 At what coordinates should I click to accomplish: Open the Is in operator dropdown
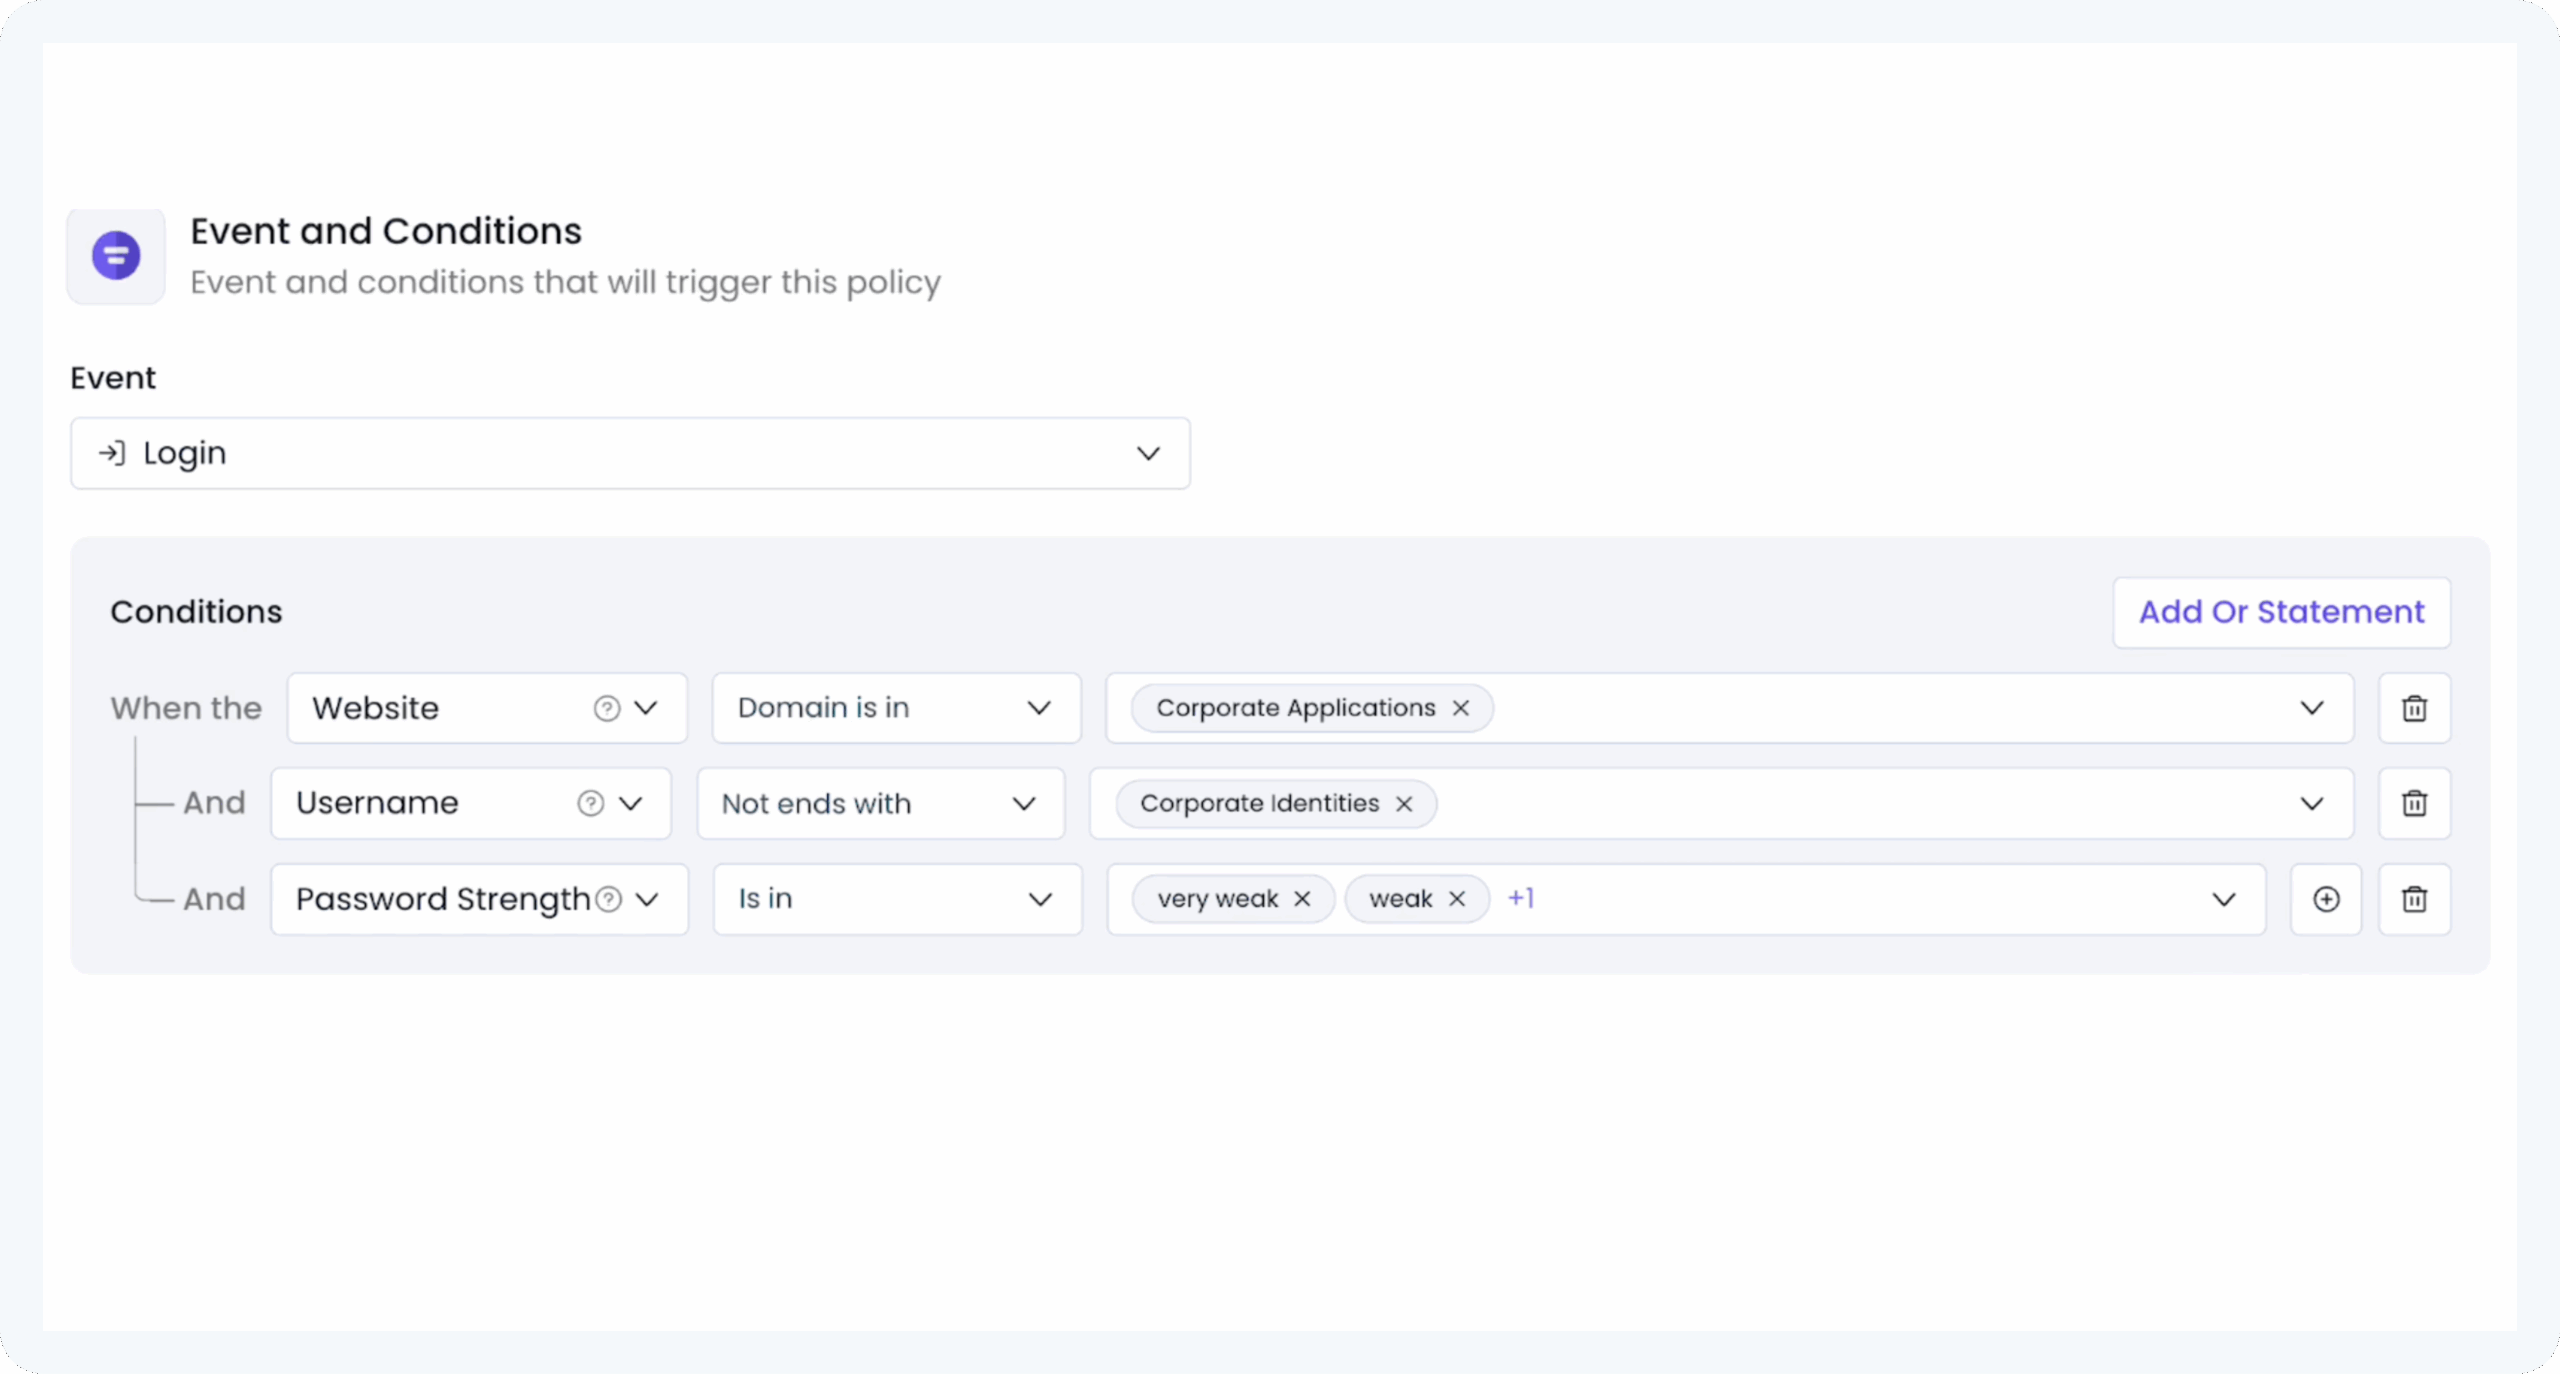(x=896, y=899)
